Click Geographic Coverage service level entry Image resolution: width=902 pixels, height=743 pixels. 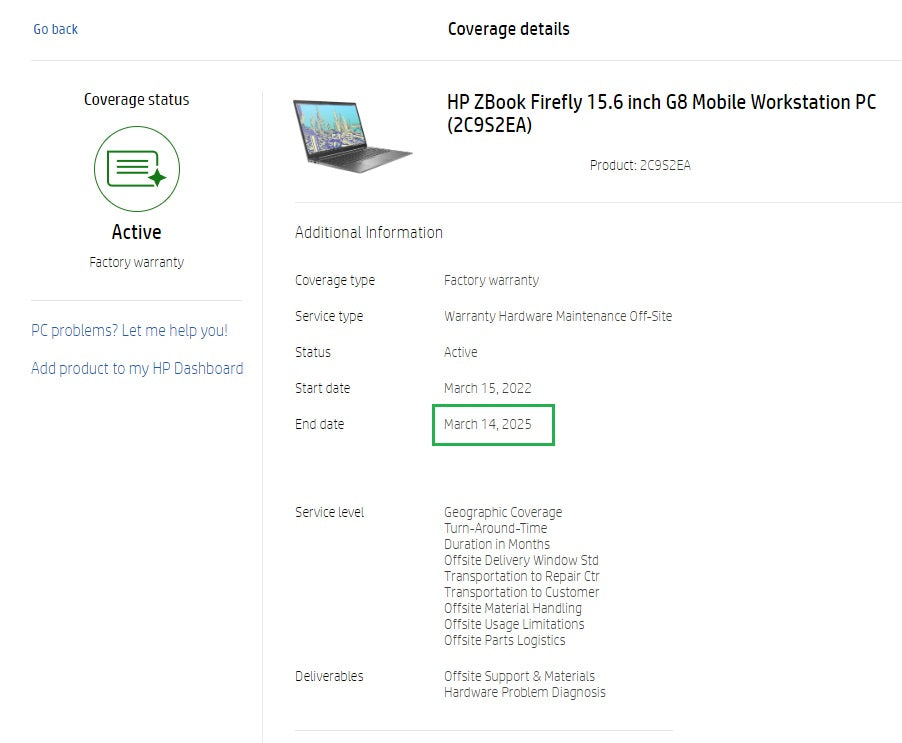point(503,512)
